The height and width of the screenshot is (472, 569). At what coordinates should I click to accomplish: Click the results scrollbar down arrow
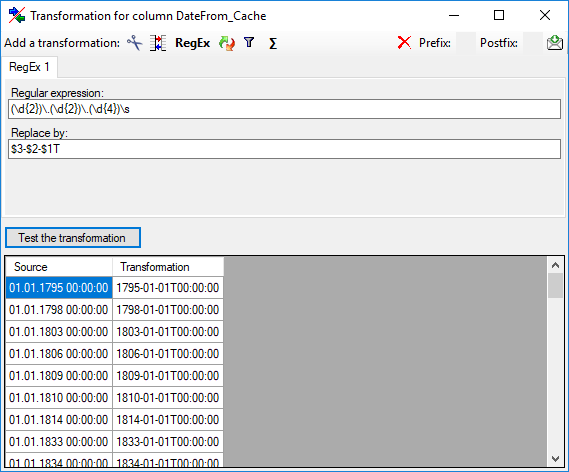555,459
